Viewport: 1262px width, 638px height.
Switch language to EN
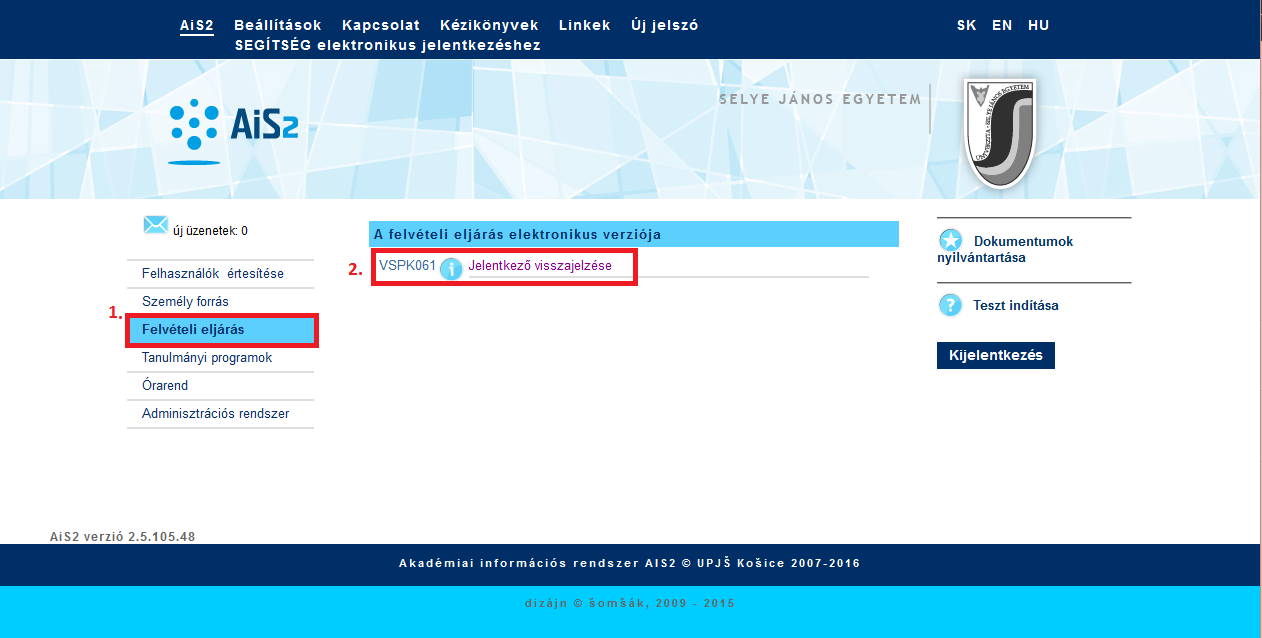tap(1002, 26)
